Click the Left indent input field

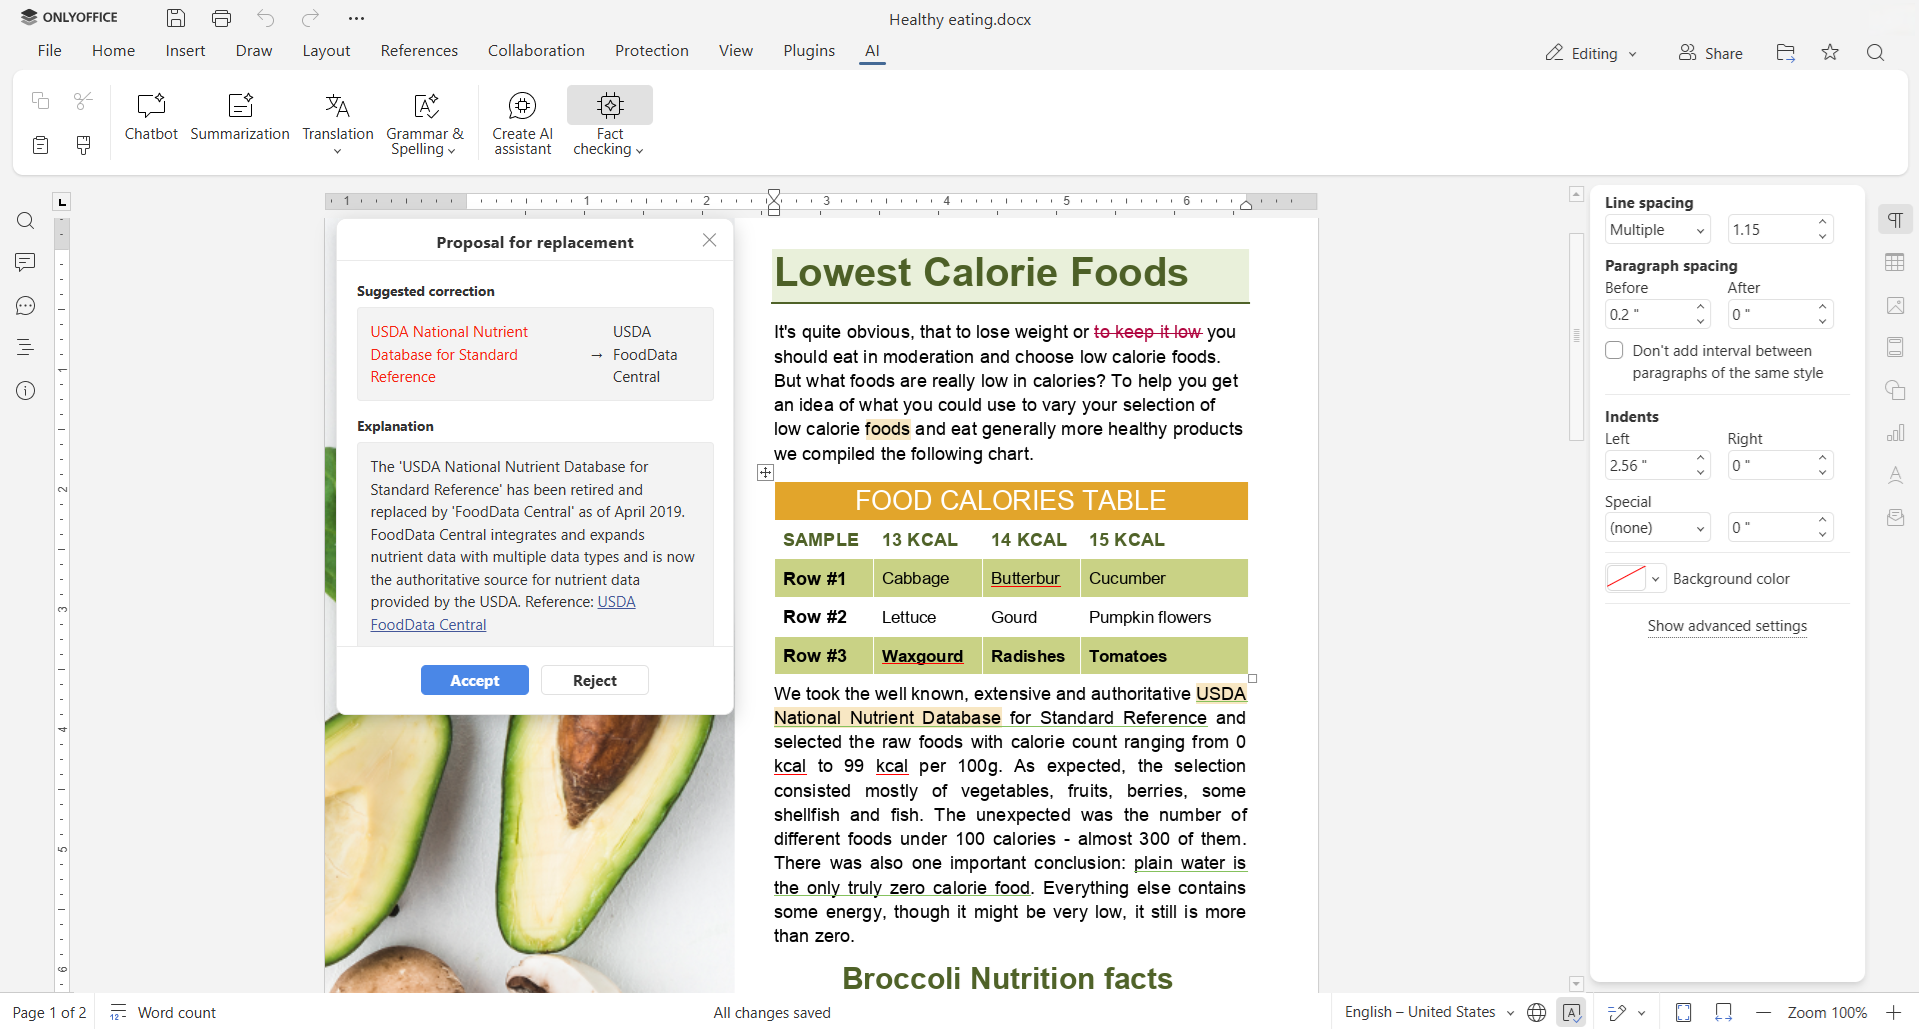tap(1648, 466)
